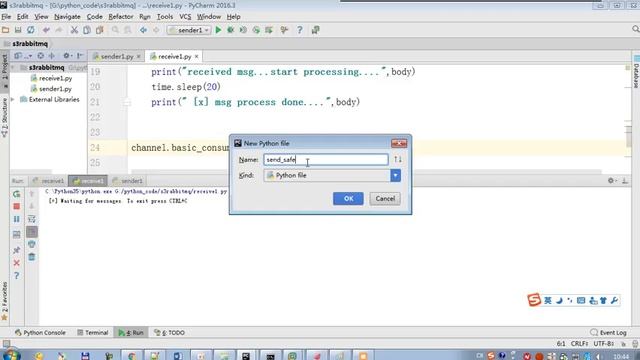The image size is (640, 360).
Task: Expand the External Libraries node
Action: (x=13, y=99)
